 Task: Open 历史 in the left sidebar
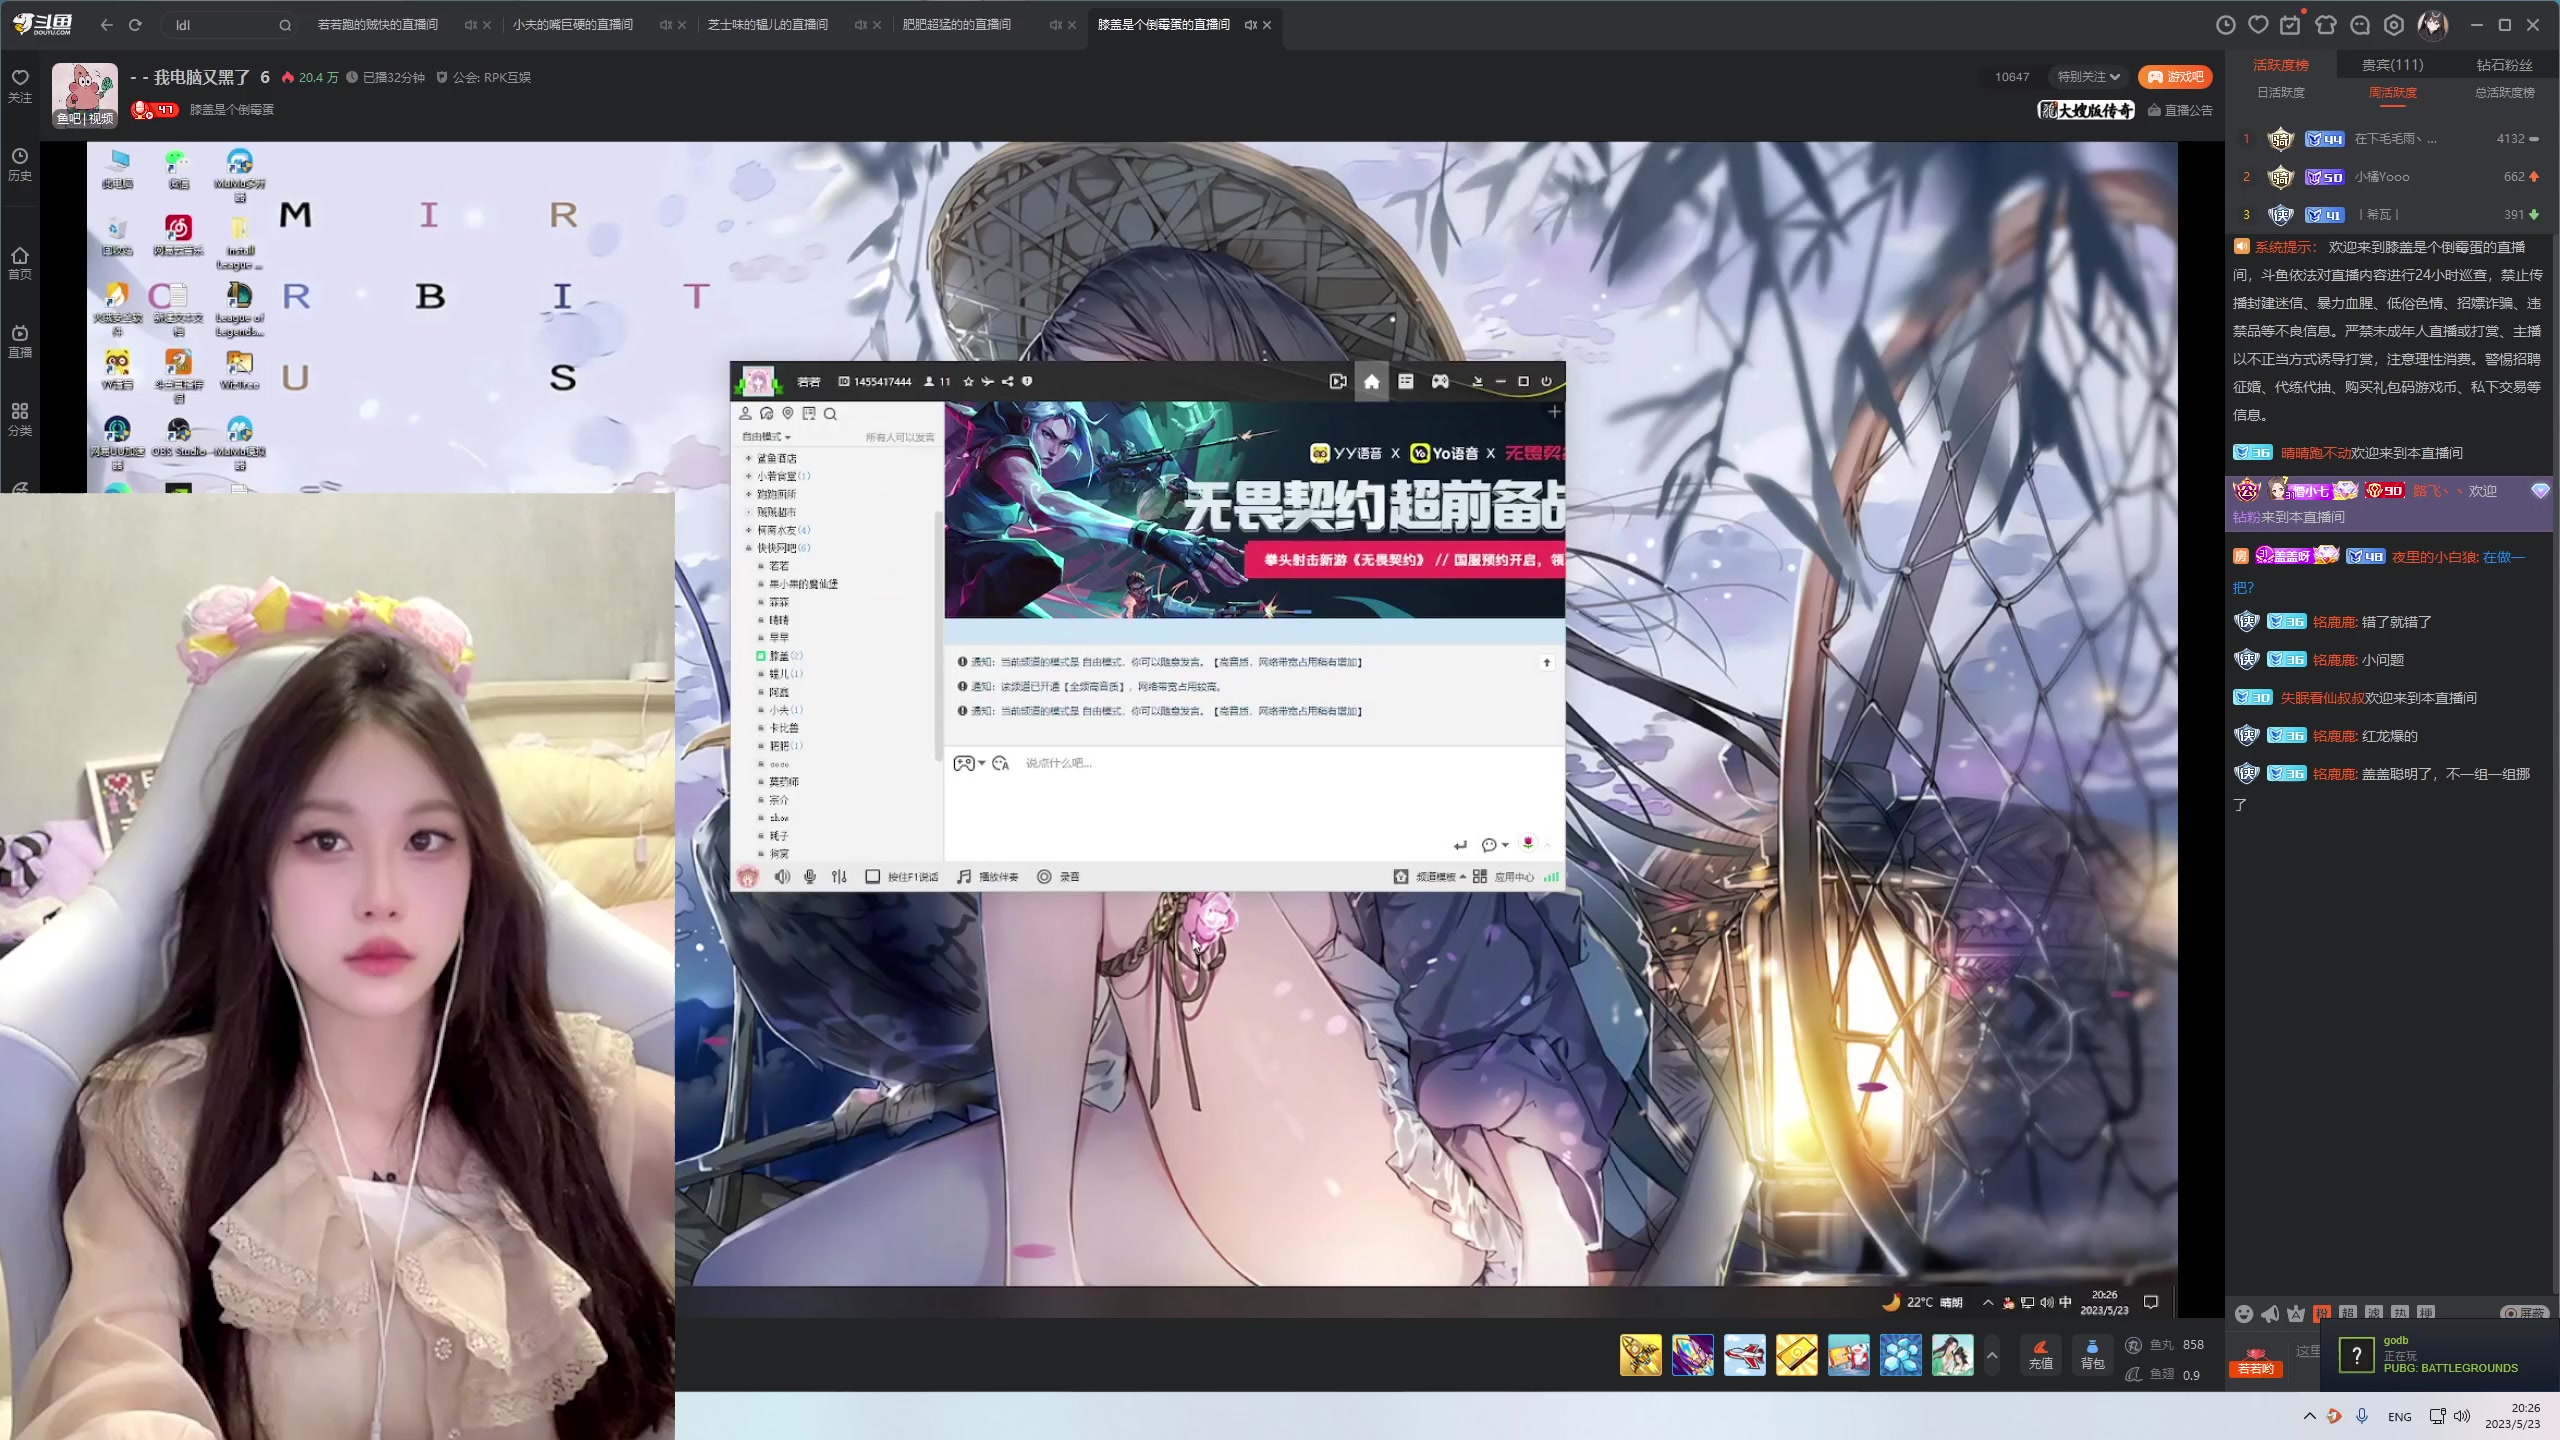[20, 164]
